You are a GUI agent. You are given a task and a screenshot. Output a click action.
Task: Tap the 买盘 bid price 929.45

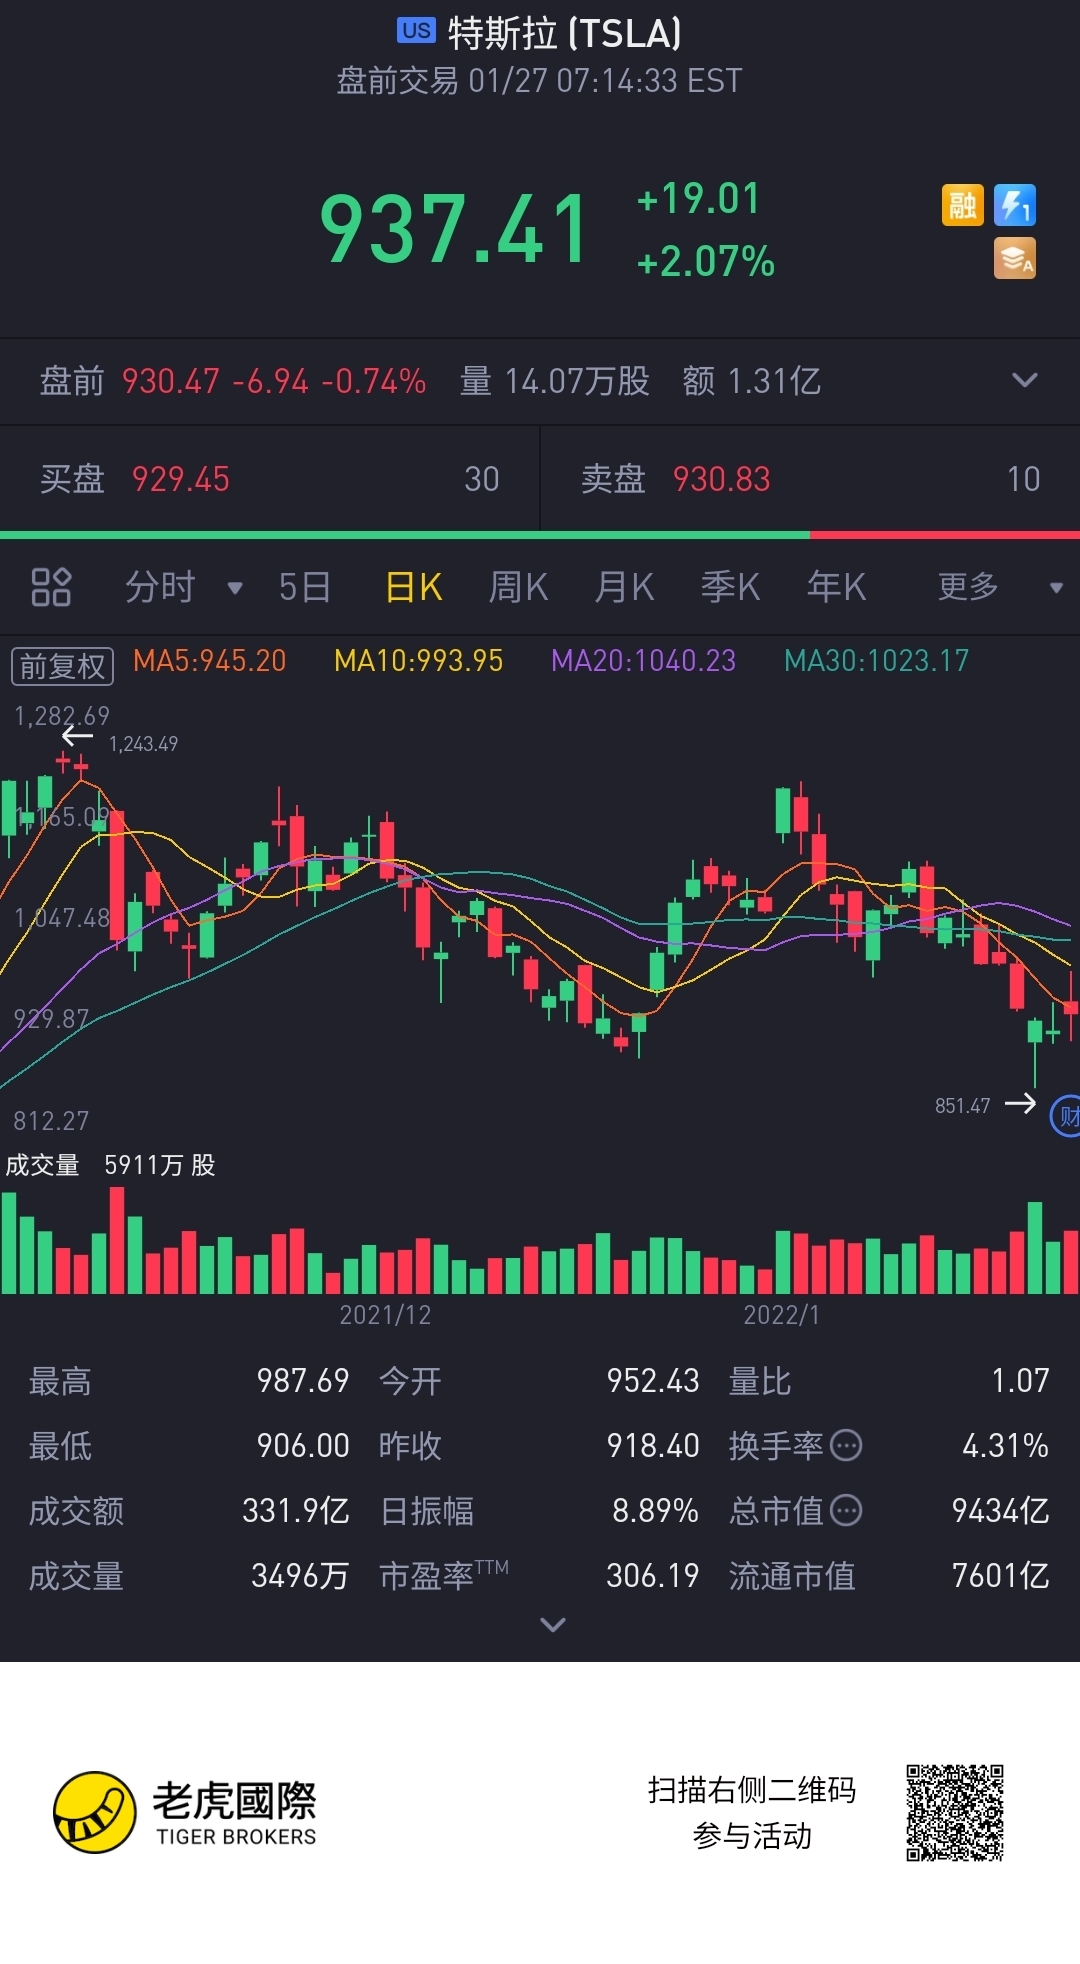coord(181,479)
